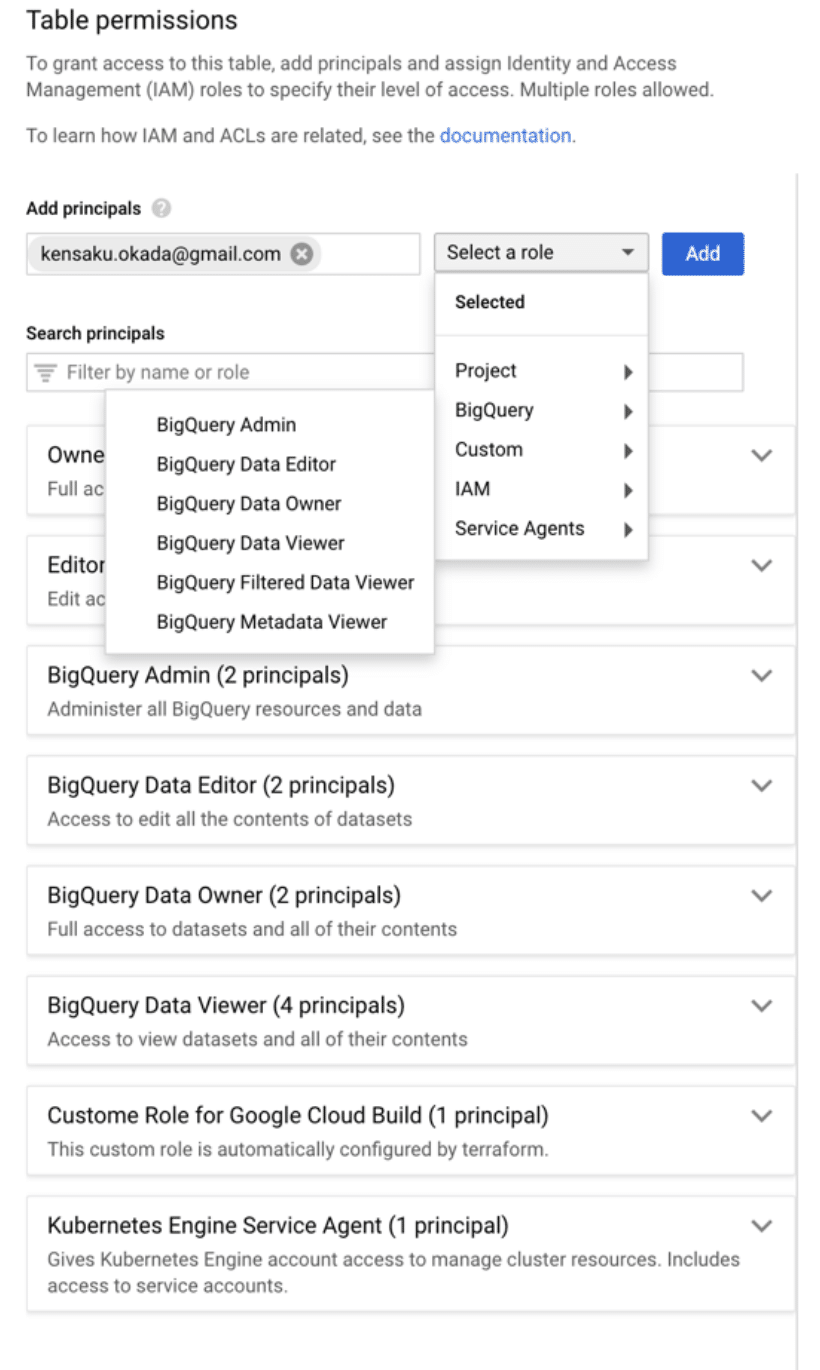Choose the BigQuery Filtered Data Viewer role
Screen dimensions: 820x1370
285,582
